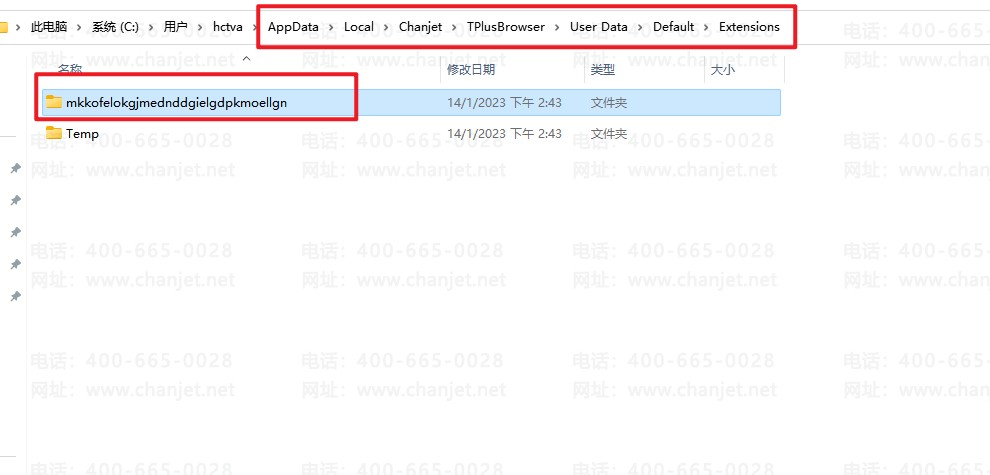Go to the Default breadcrumb segment

(x=673, y=27)
